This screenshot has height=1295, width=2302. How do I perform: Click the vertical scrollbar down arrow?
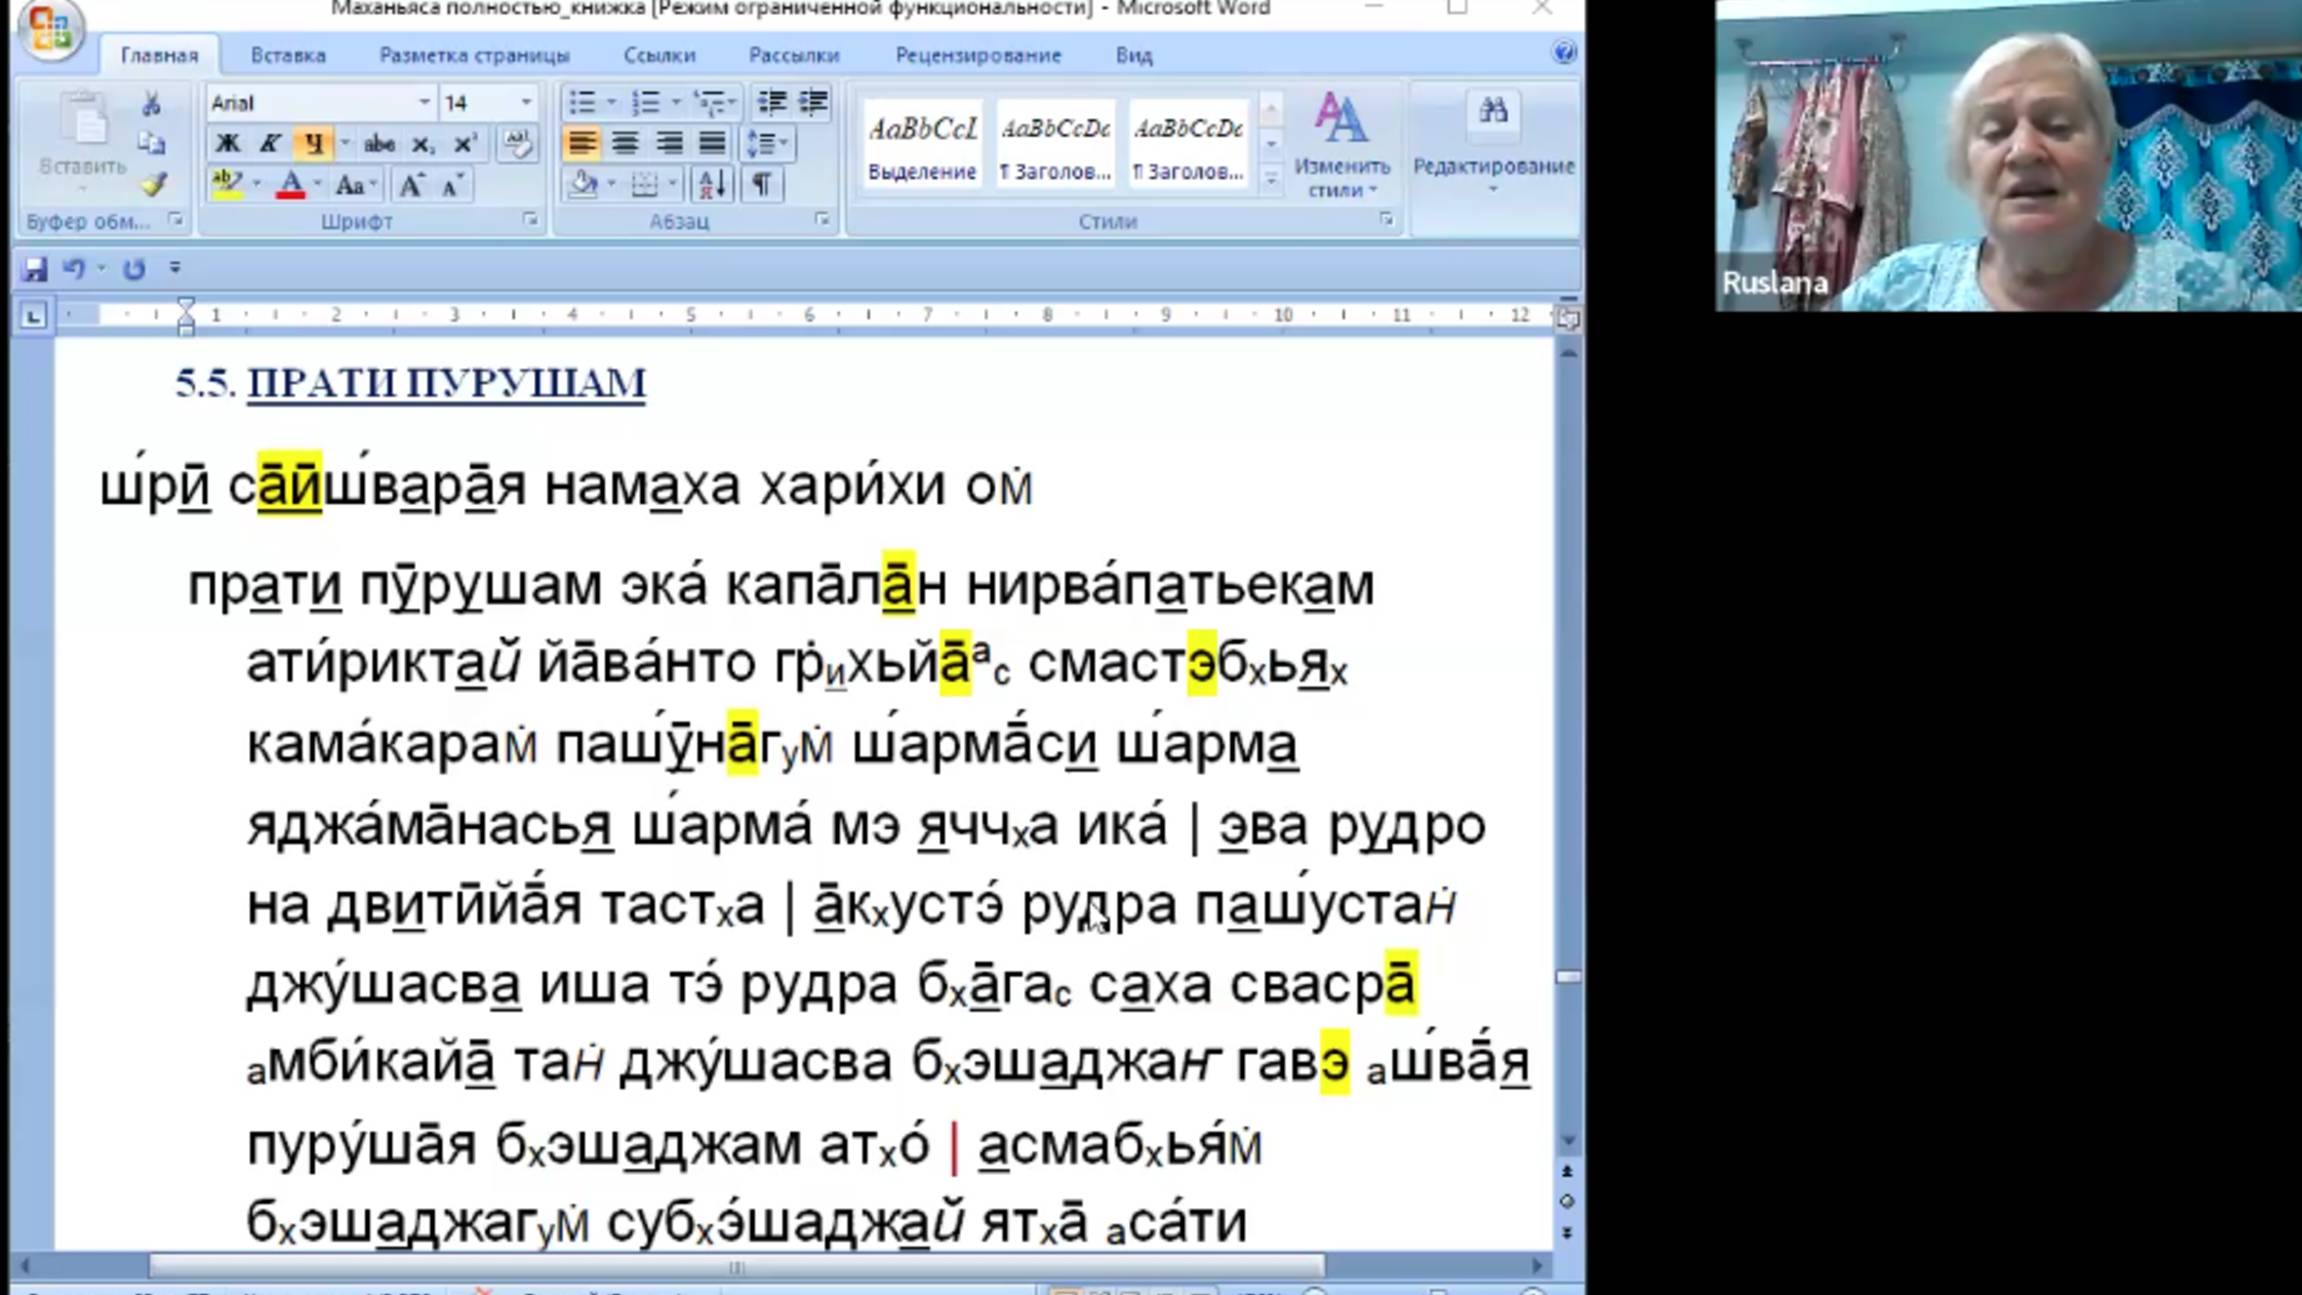tap(1567, 1142)
